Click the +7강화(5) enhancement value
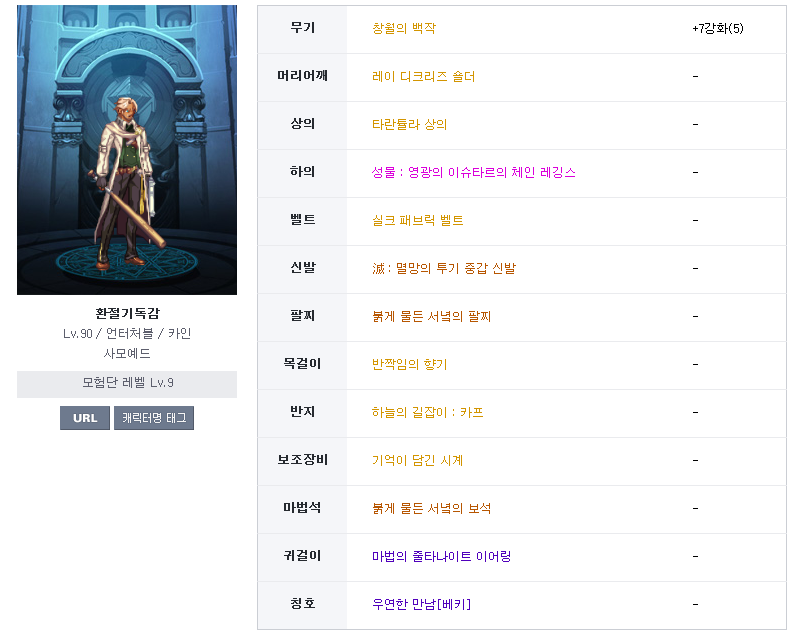Image resolution: width=796 pixels, height=642 pixels. 717,28
